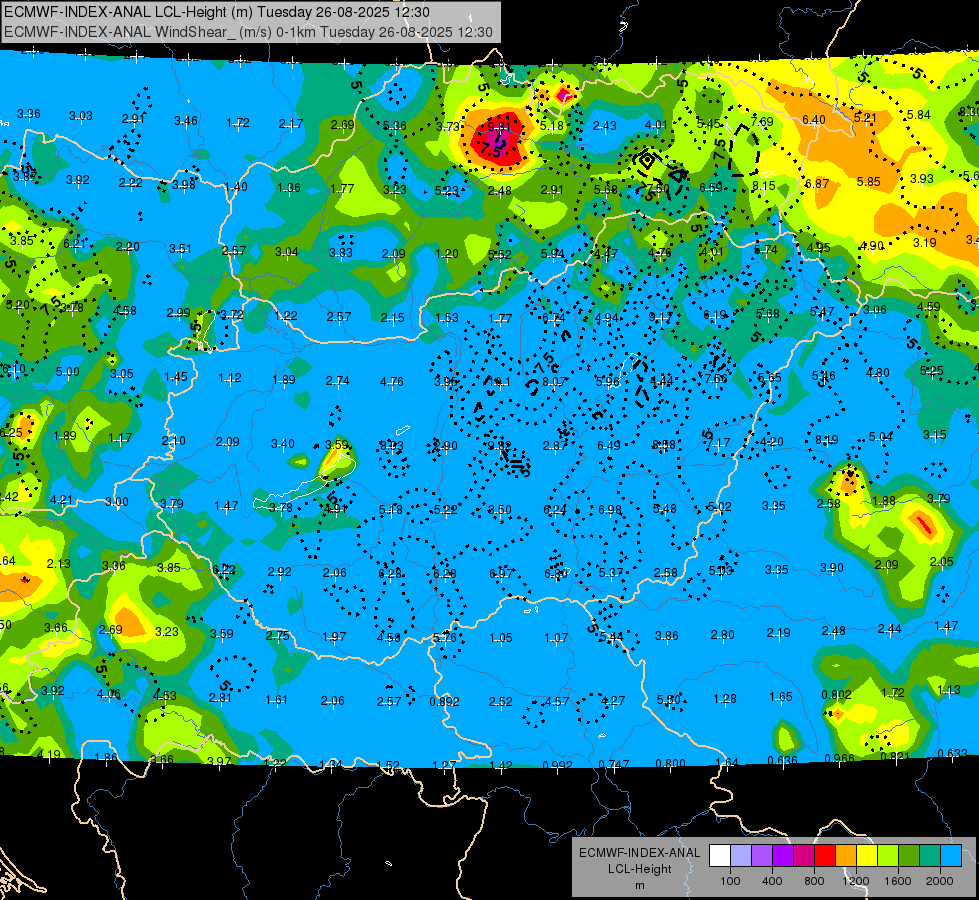The height and width of the screenshot is (900, 979).
Task: Click the wind shear value 1.61
Action: (276, 700)
